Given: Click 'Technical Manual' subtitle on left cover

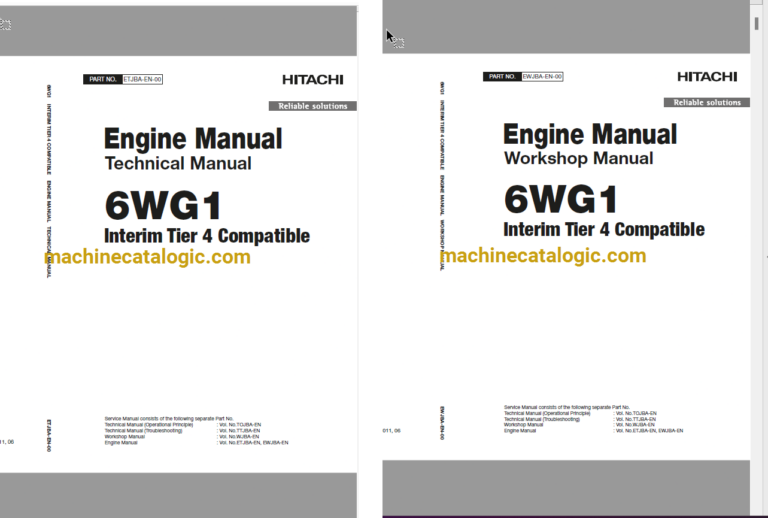Looking at the screenshot, I should point(178,164).
